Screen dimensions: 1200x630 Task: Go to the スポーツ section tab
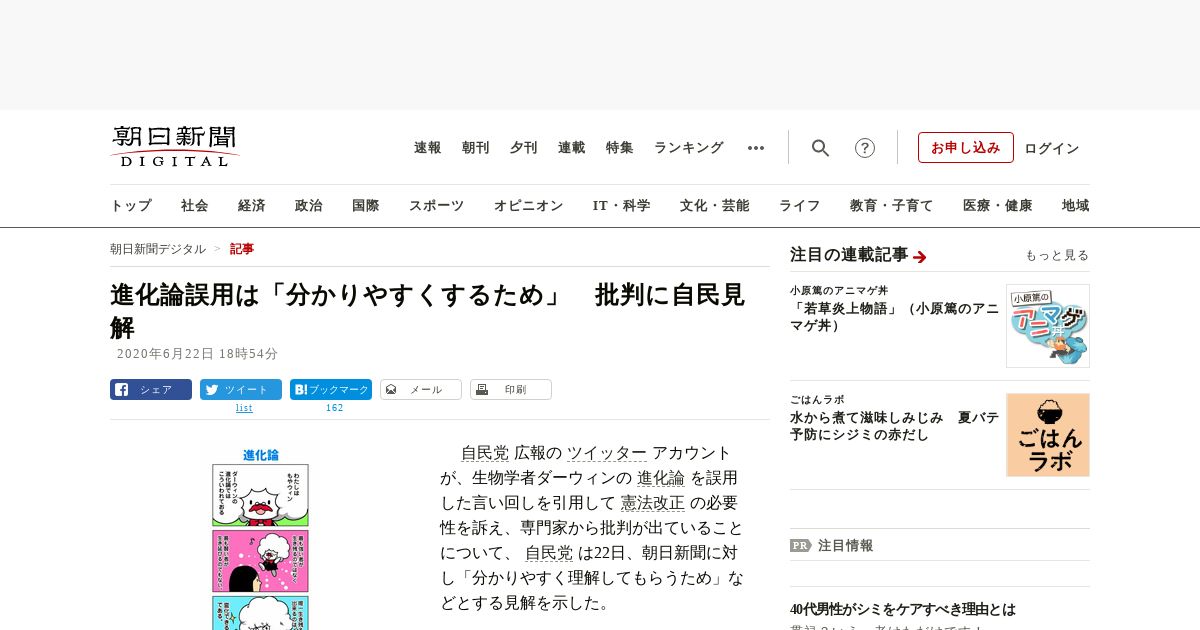click(436, 206)
